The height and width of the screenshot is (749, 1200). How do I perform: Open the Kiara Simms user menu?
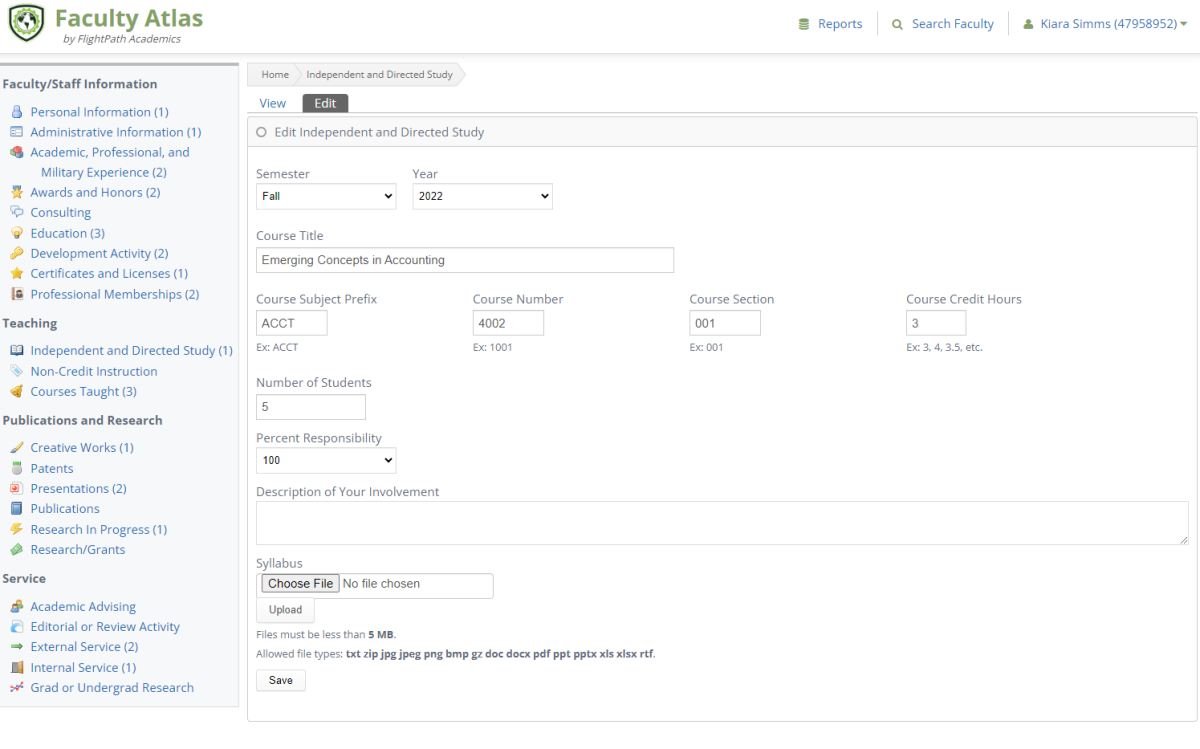point(1105,24)
